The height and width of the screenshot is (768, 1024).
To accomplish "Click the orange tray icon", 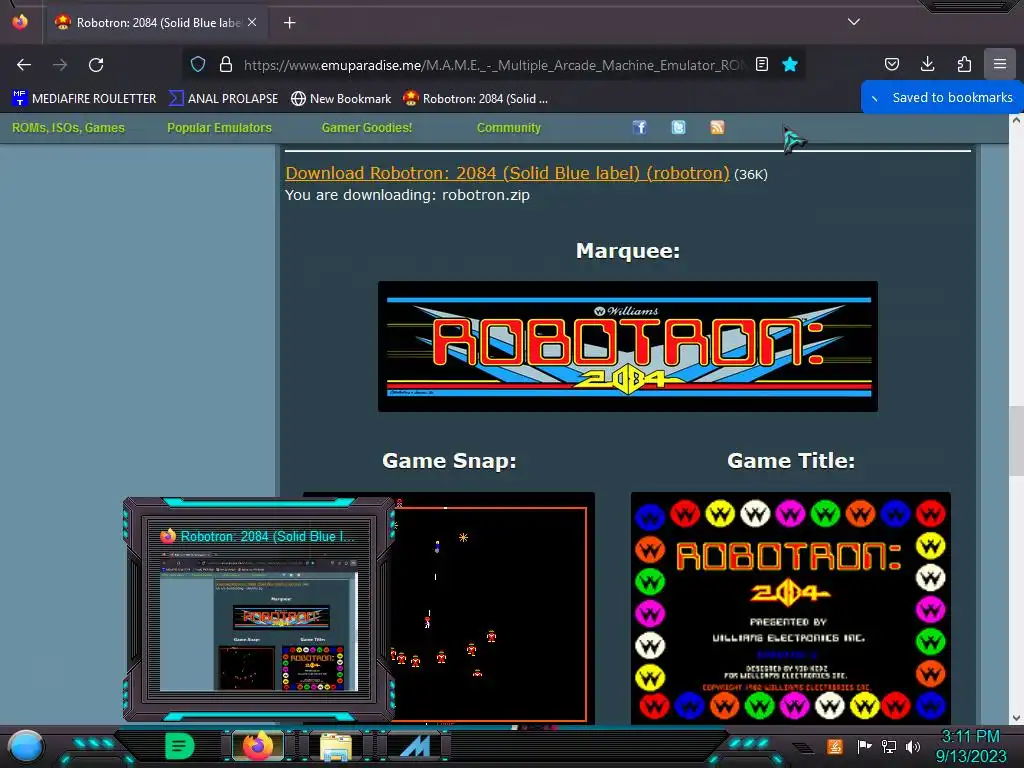I will 835,746.
